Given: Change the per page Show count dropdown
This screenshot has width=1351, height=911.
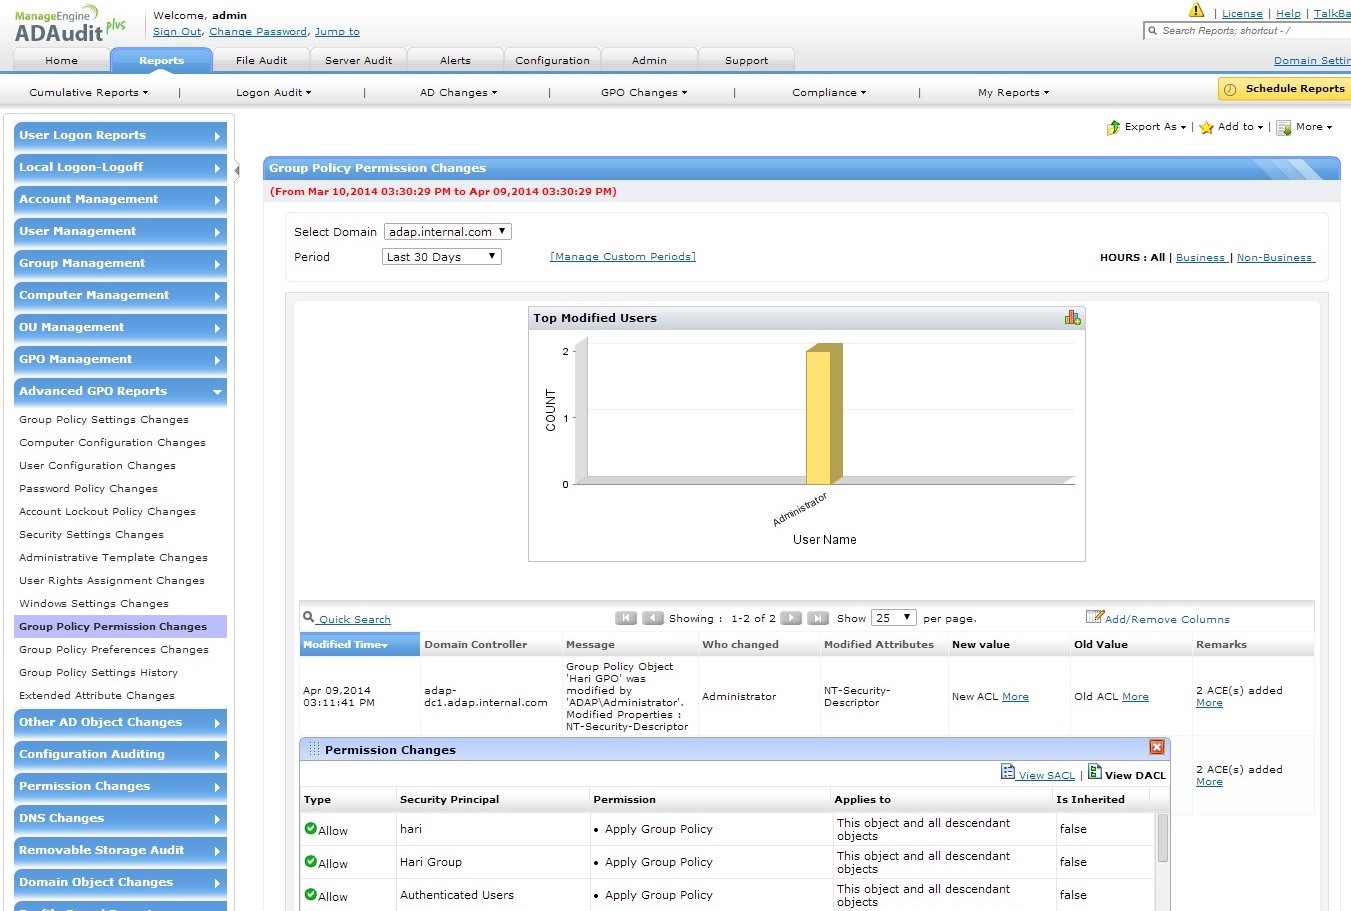Looking at the screenshot, I should coord(893,618).
